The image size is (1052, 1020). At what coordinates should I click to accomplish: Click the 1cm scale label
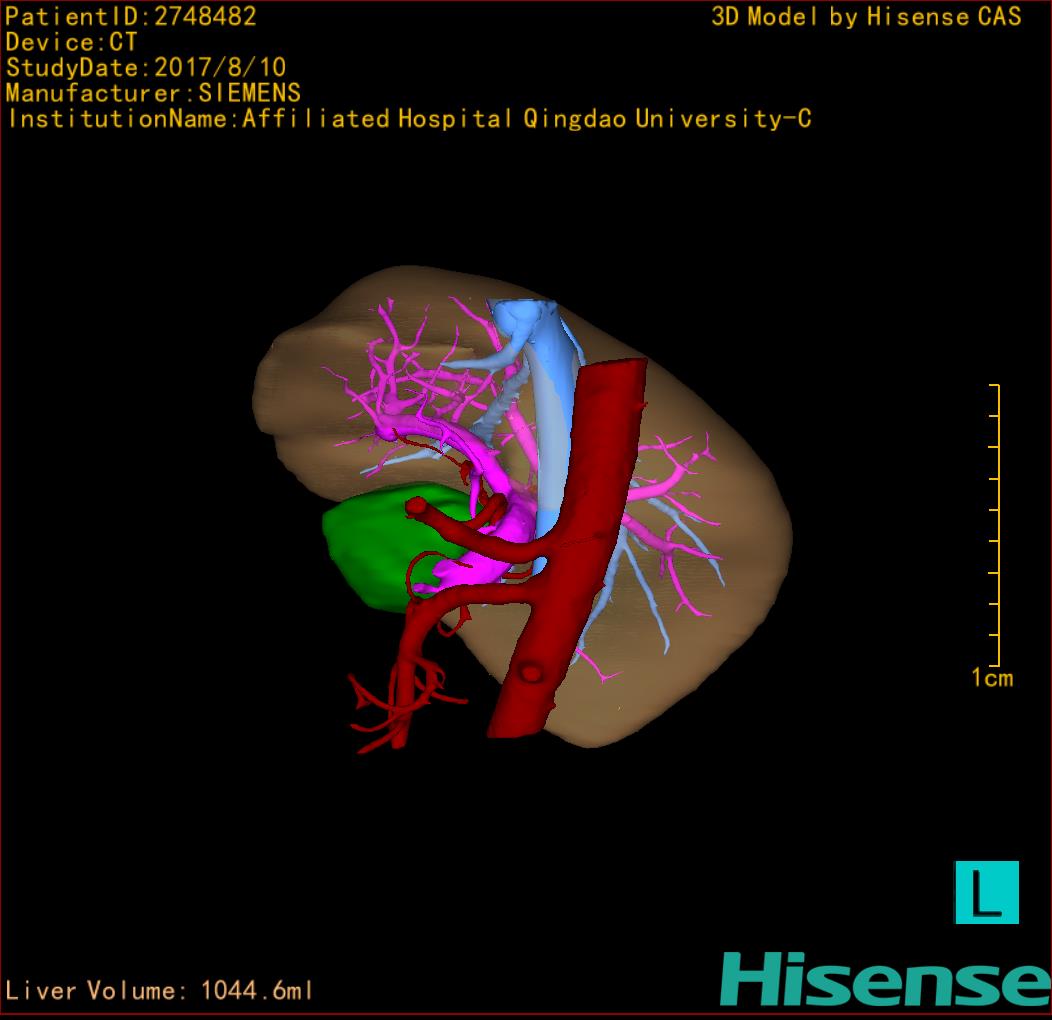991,679
